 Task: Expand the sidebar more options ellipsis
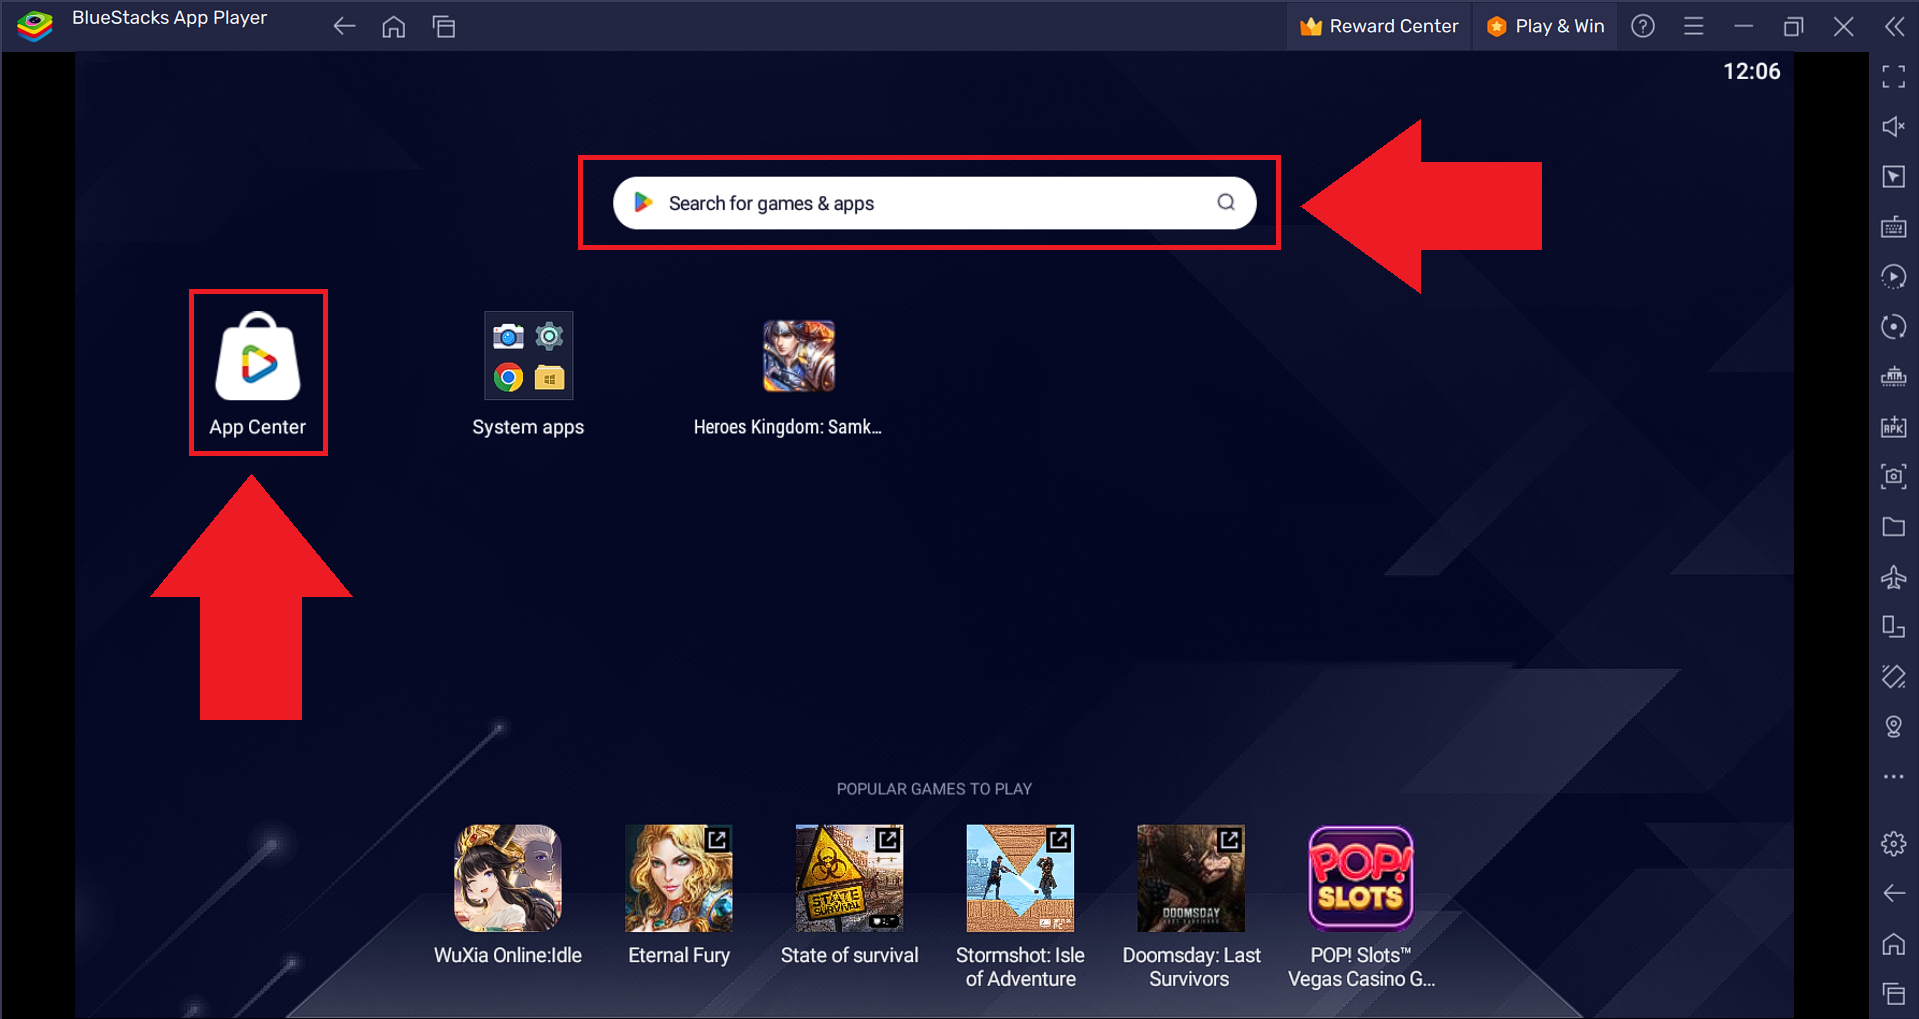point(1893,776)
